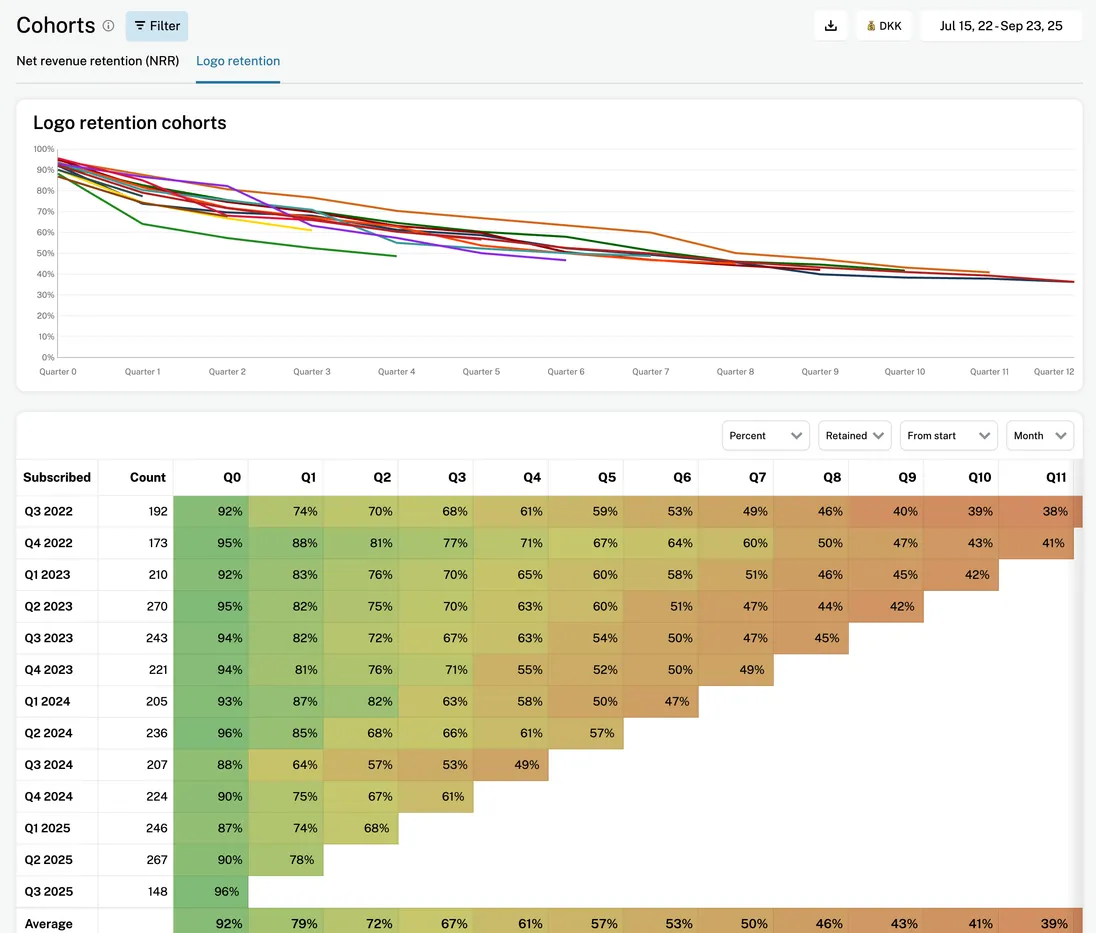Open the Month interval dropdown

coord(1040,436)
